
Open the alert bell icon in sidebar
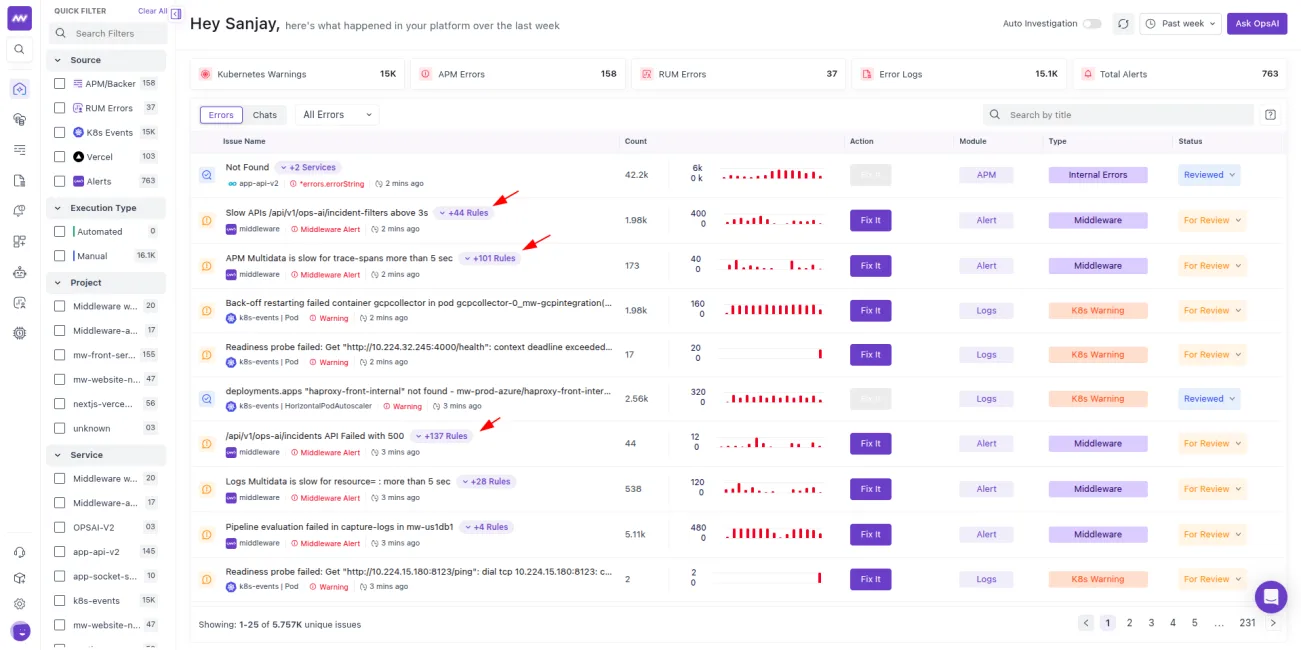pos(20,211)
